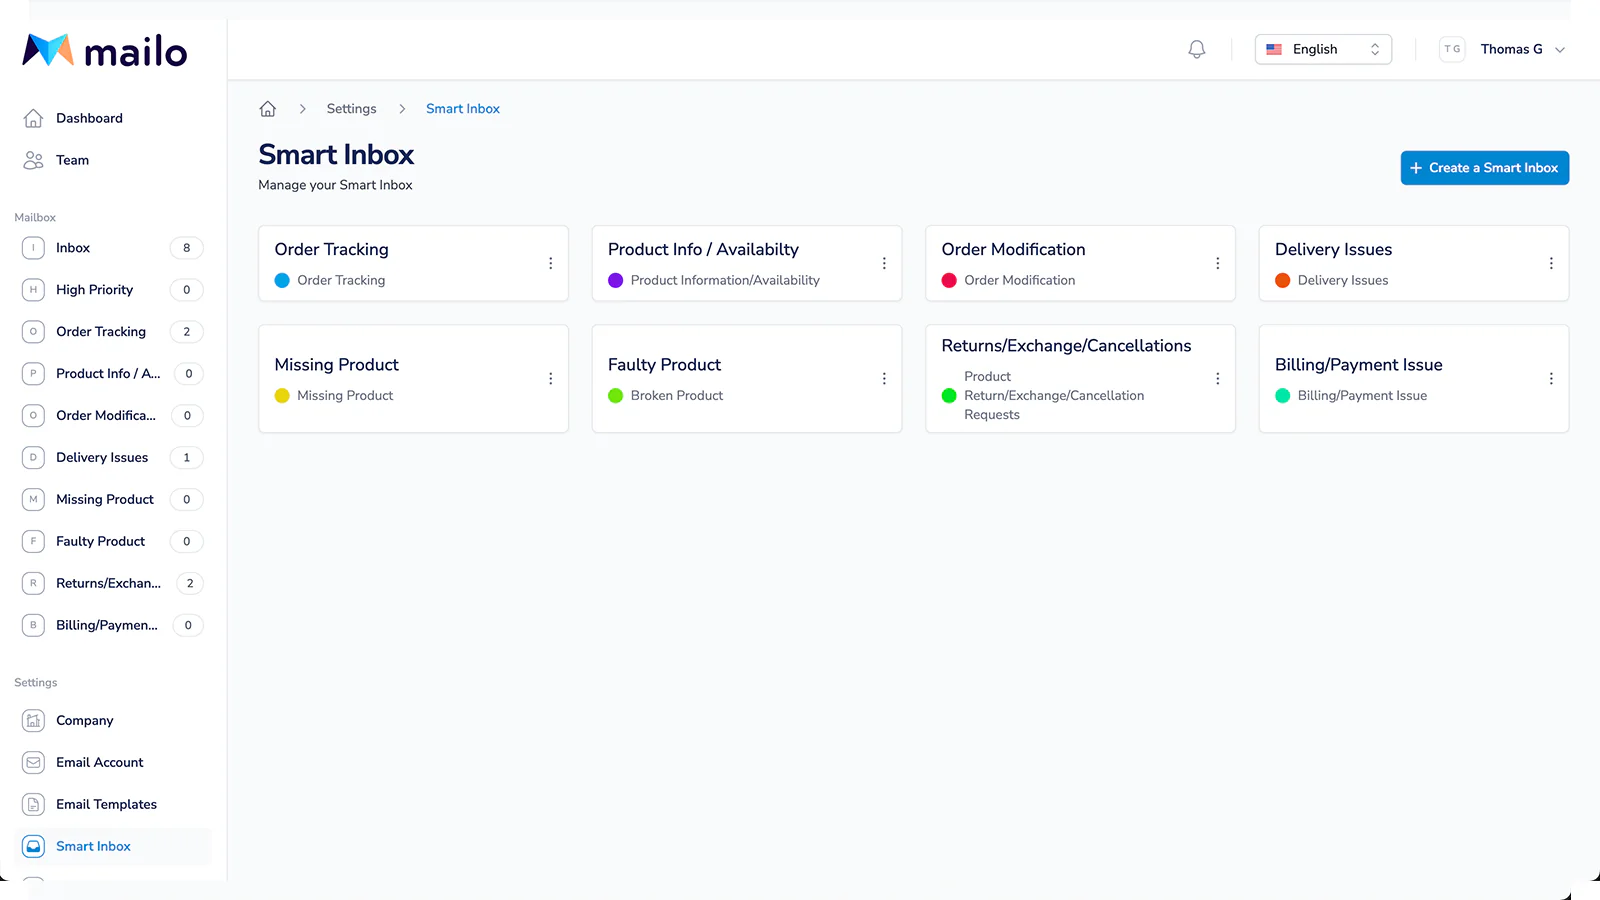Click the Inbox count badge 8

pos(186,248)
